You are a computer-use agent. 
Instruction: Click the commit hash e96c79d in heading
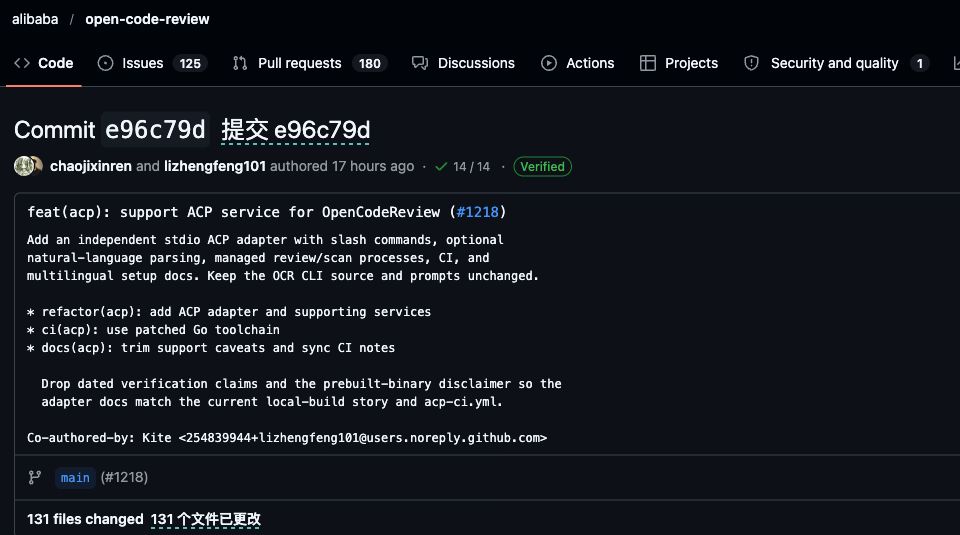156,130
